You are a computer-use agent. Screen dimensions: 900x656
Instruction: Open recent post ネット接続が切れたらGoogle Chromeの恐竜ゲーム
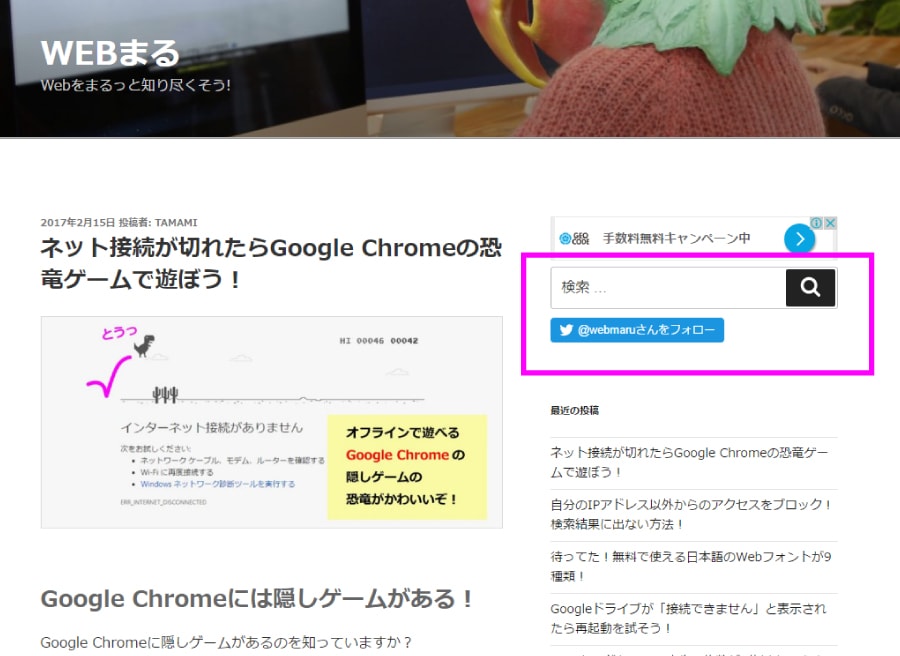point(689,462)
